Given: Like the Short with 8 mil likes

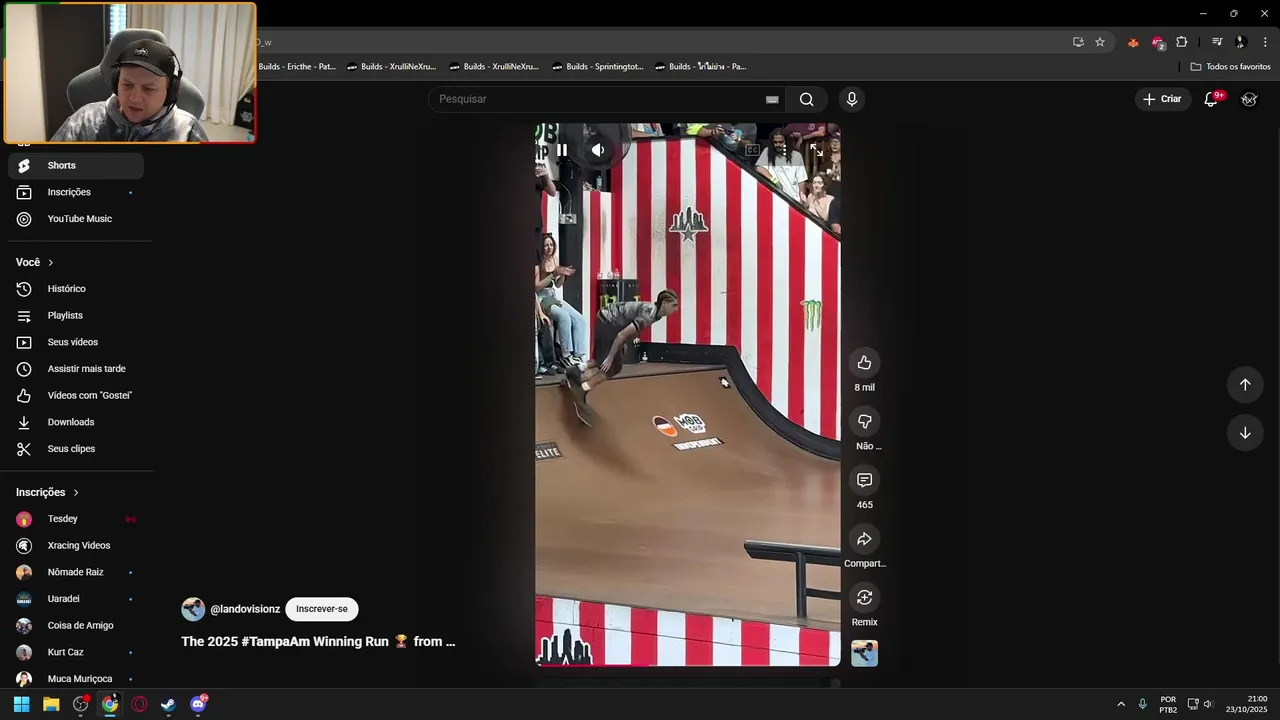Looking at the screenshot, I should pos(865,363).
